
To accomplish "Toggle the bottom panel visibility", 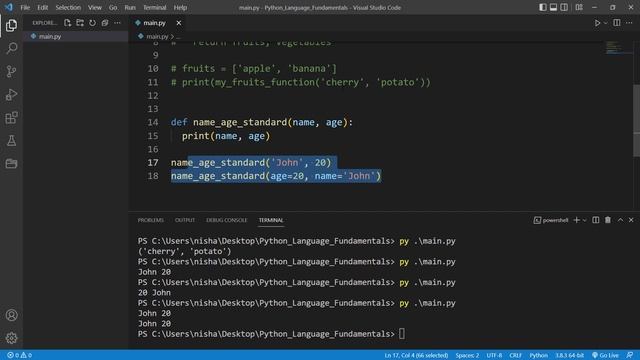I will click(x=553, y=7).
